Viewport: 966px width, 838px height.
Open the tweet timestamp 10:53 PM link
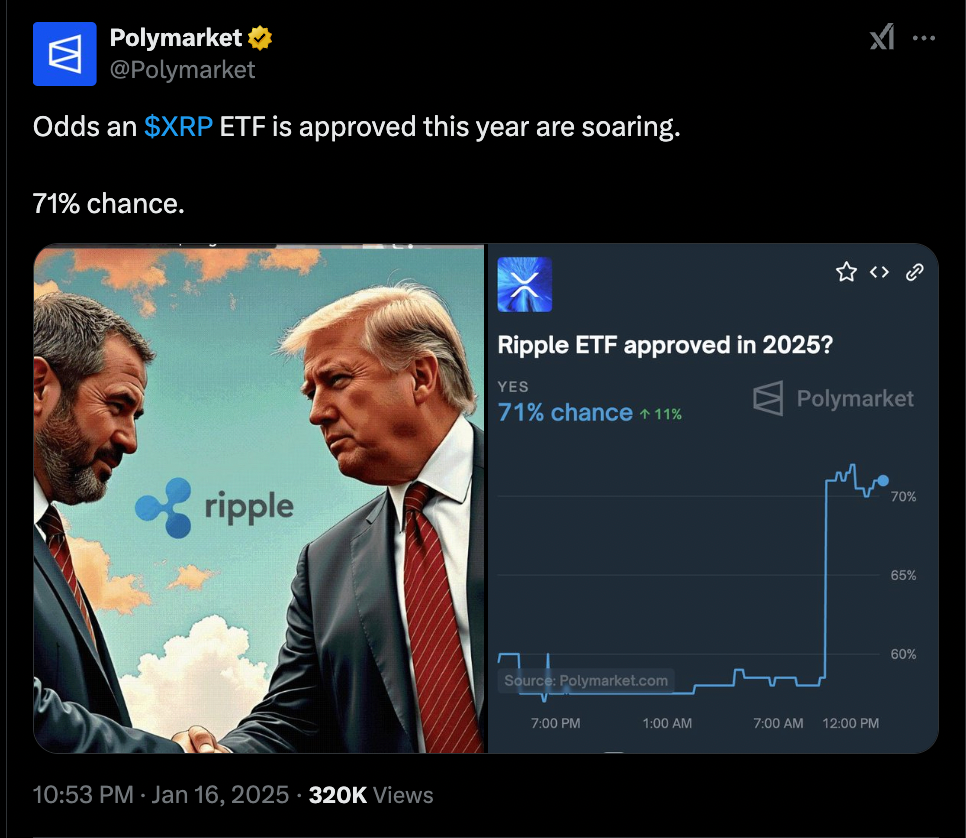(82, 795)
